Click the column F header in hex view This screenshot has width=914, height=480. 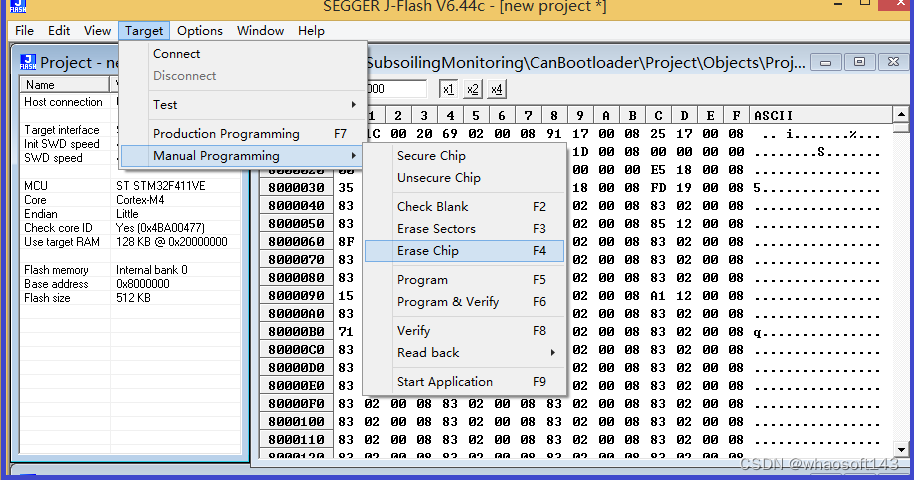(736, 115)
